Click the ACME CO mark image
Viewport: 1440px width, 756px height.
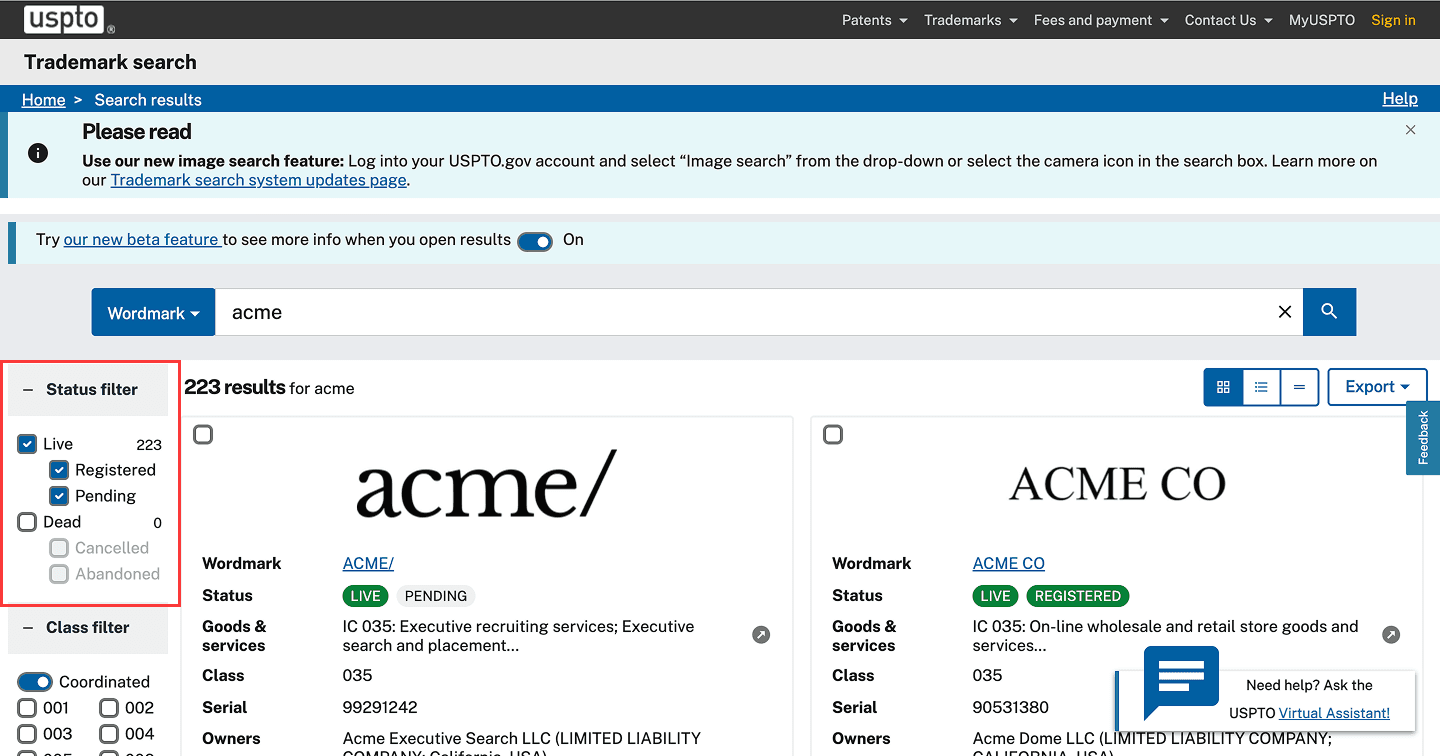[1117, 485]
